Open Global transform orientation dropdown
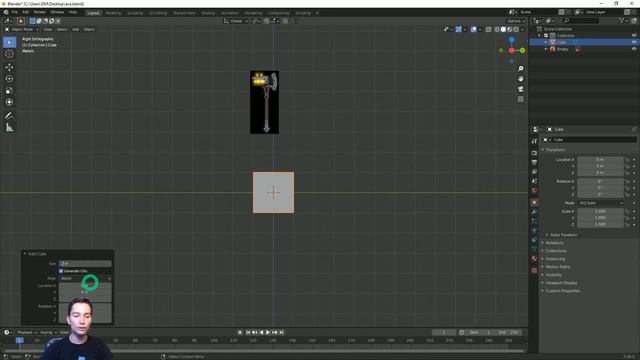 coord(236,21)
